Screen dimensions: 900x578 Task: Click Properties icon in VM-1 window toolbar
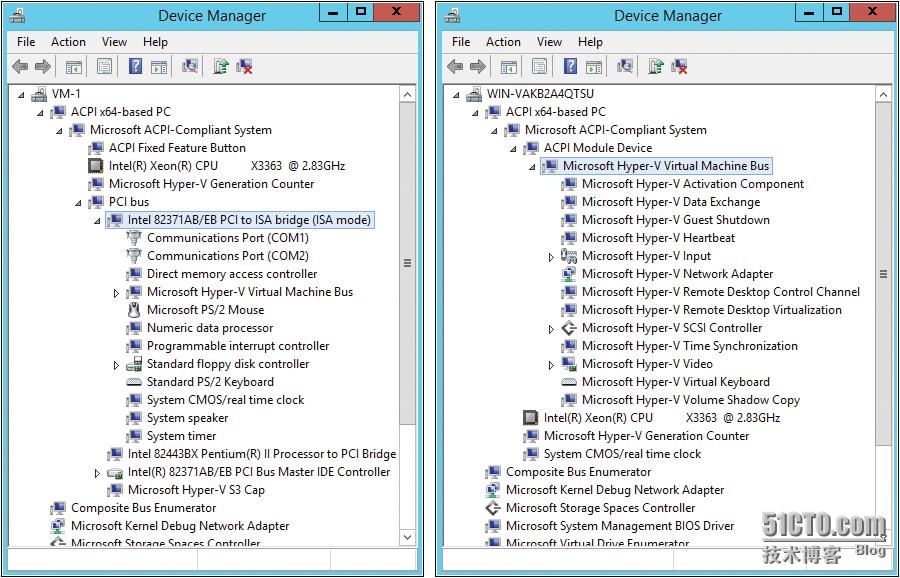104,67
